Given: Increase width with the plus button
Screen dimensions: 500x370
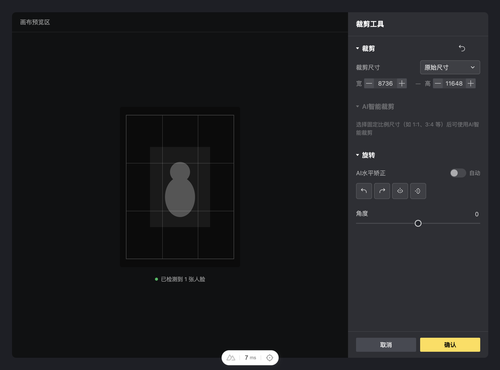Looking at the screenshot, I should click(402, 83).
